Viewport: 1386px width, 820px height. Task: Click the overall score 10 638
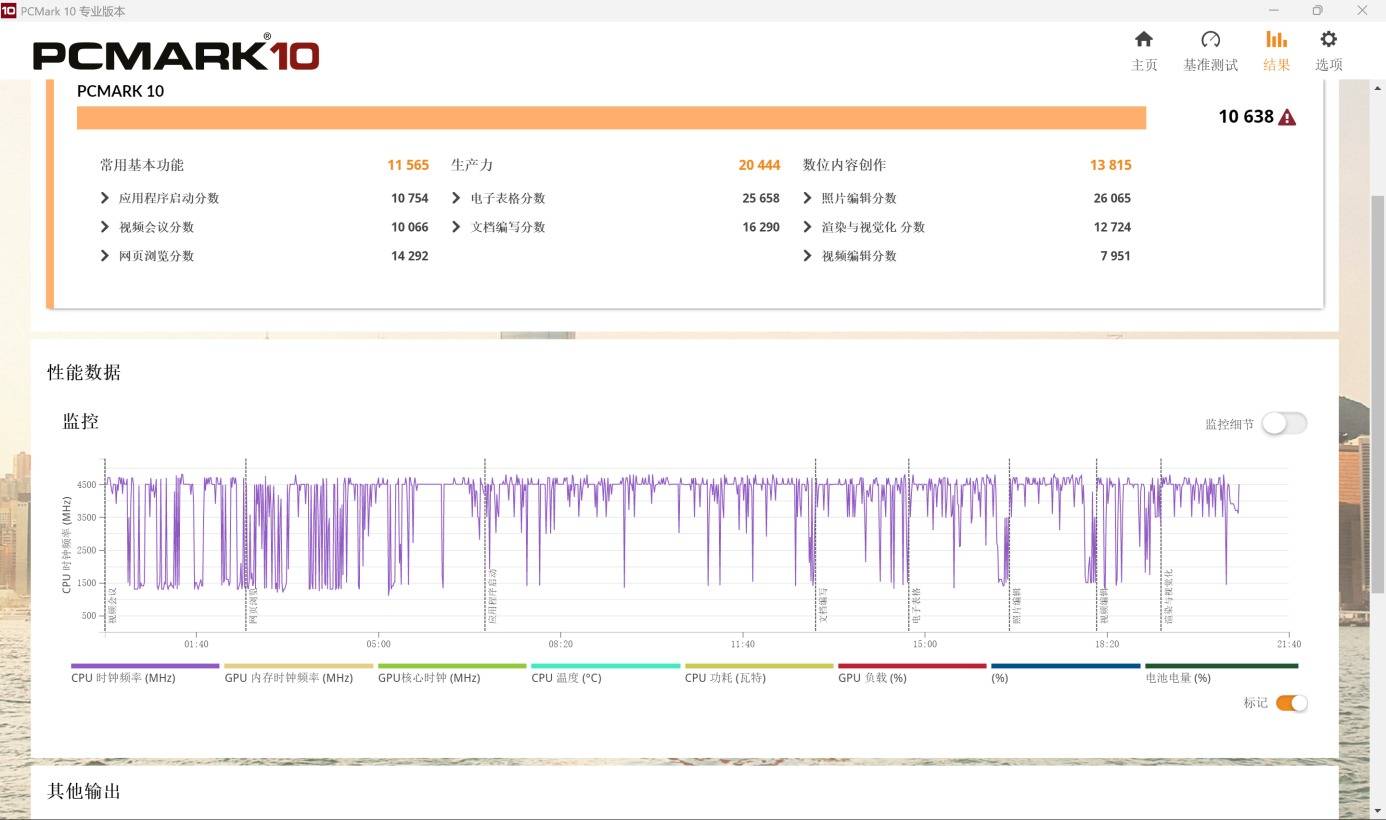click(1246, 117)
